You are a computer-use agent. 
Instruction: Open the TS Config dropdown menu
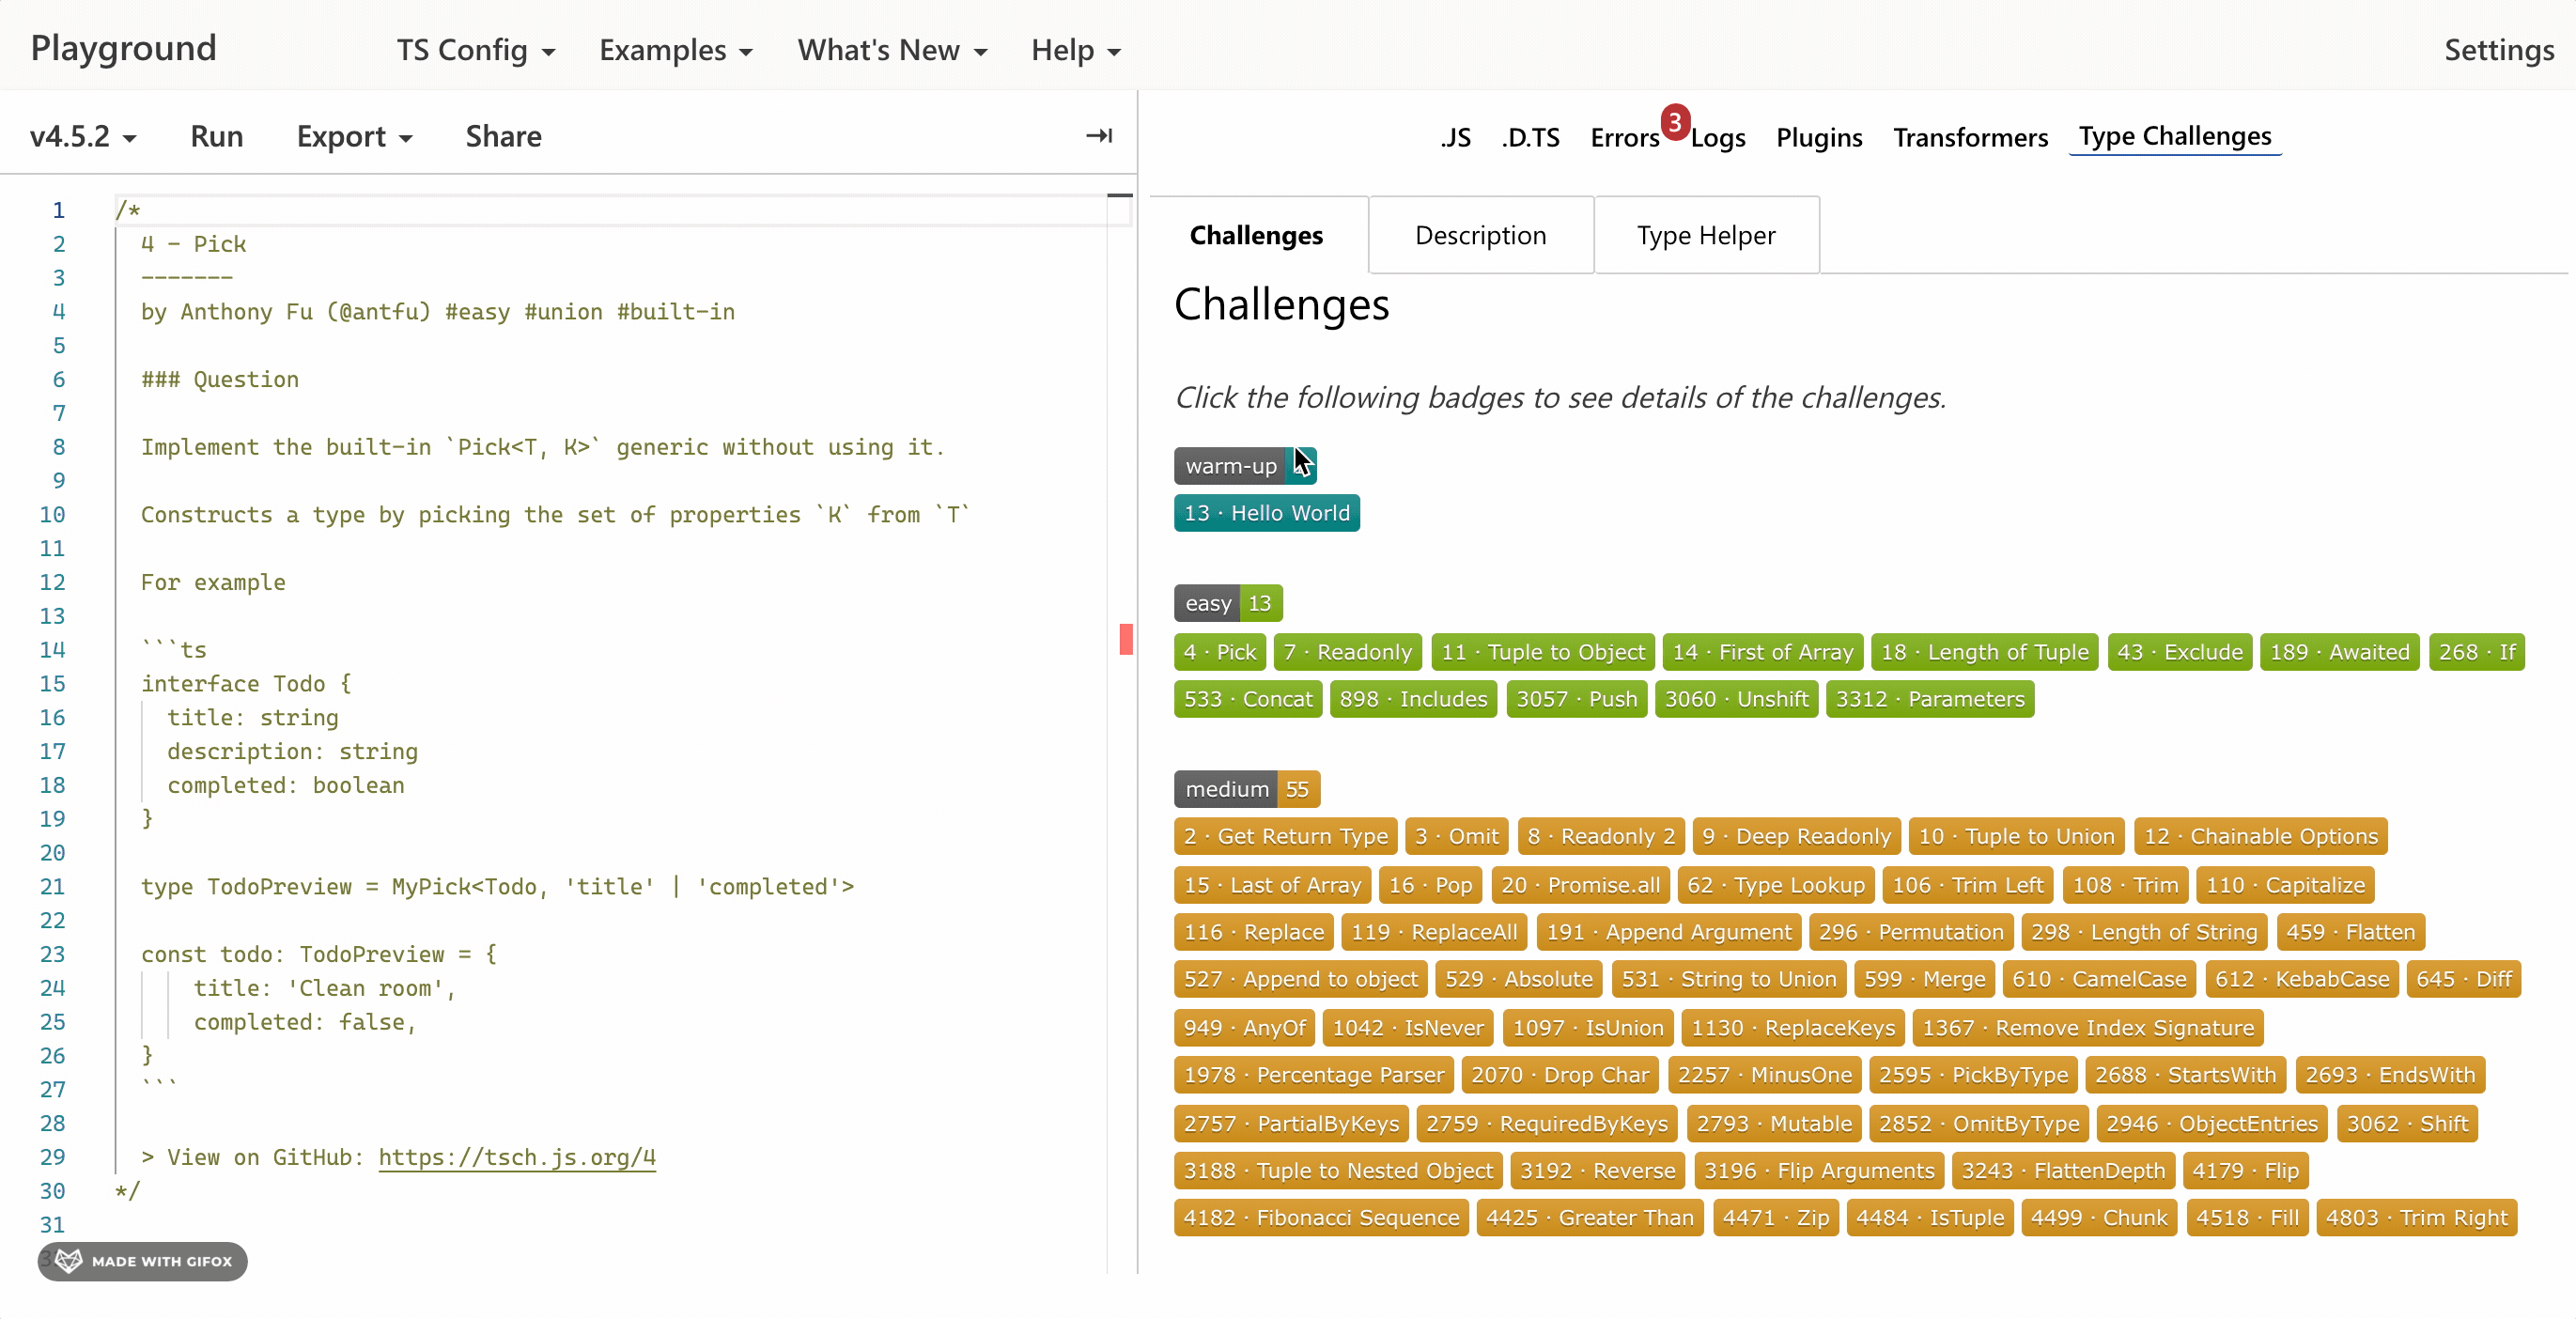coord(475,50)
